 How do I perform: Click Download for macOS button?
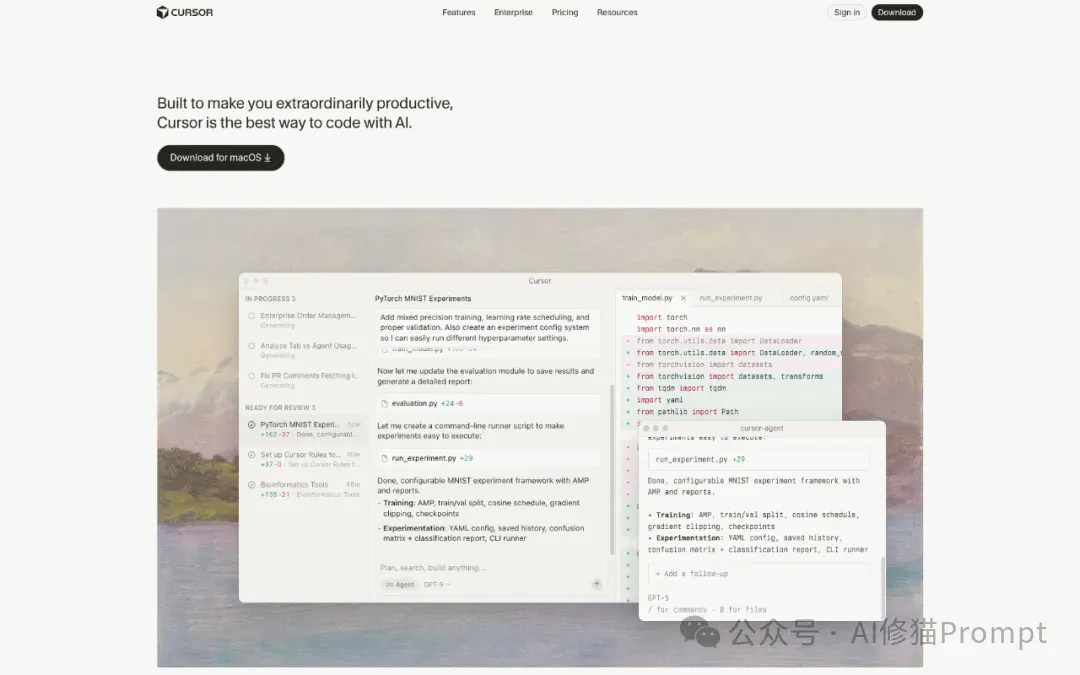[x=220, y=158]
